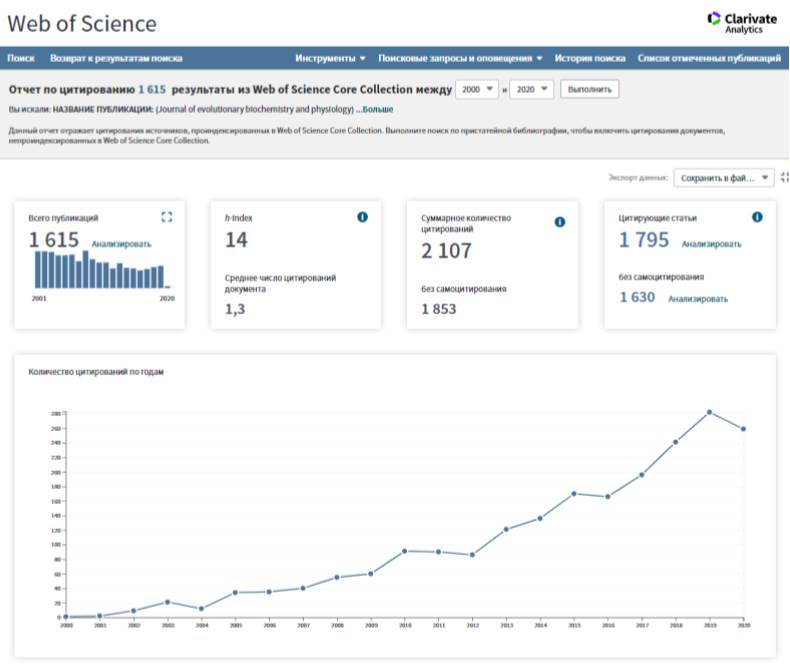
Task: Click the h-index value 14
Action: click(236, 240)
